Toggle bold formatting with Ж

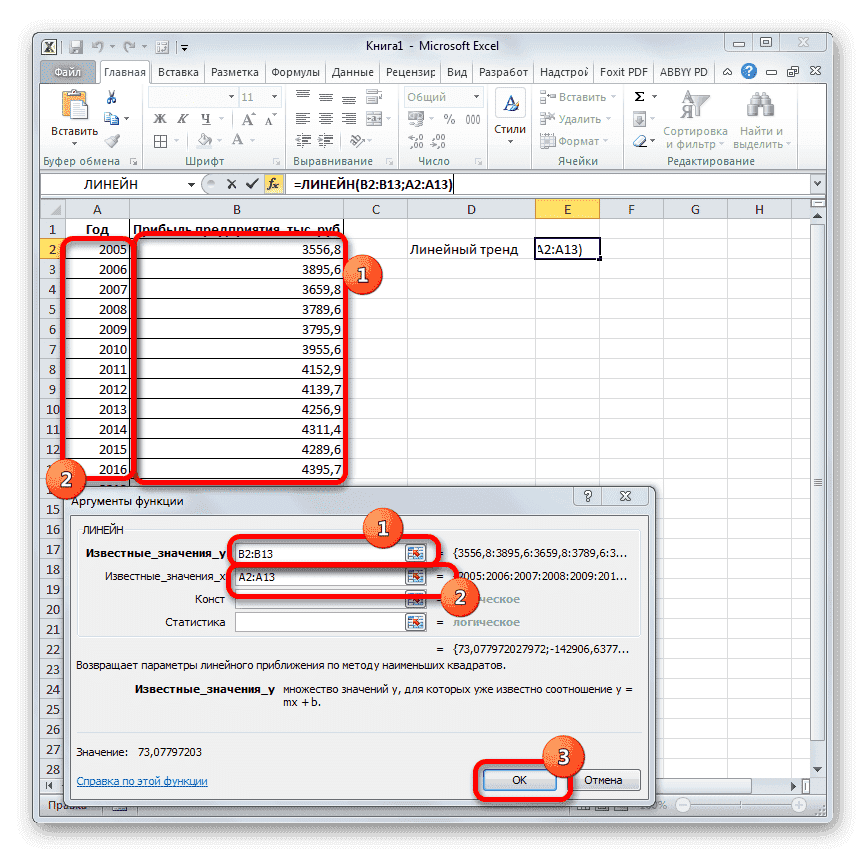[162, 117]
